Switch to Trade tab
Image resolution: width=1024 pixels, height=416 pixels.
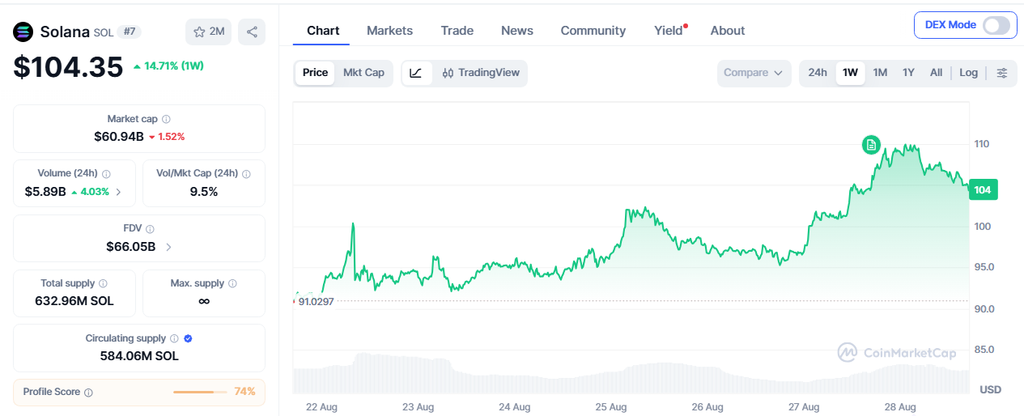457,31
